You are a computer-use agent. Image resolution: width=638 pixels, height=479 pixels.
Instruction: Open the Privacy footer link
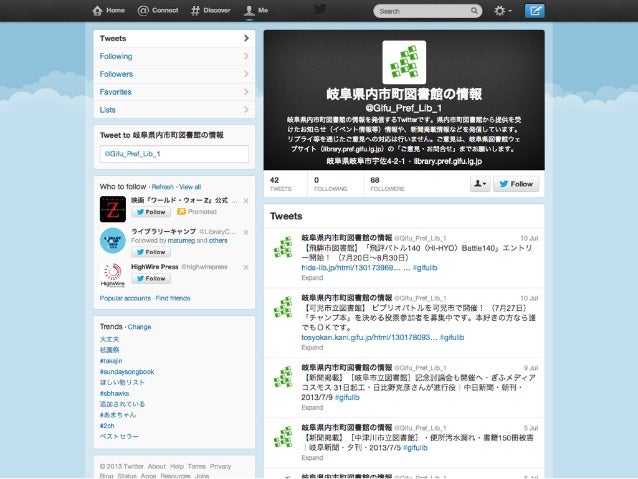click(220, 466)
